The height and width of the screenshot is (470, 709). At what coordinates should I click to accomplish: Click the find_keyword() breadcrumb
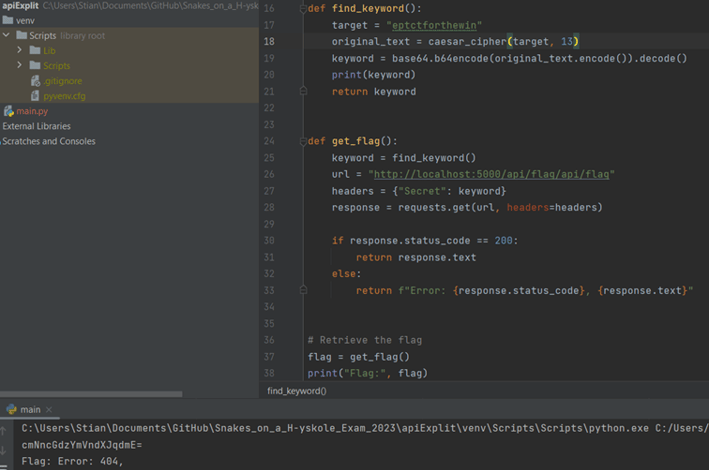[297, 391]
